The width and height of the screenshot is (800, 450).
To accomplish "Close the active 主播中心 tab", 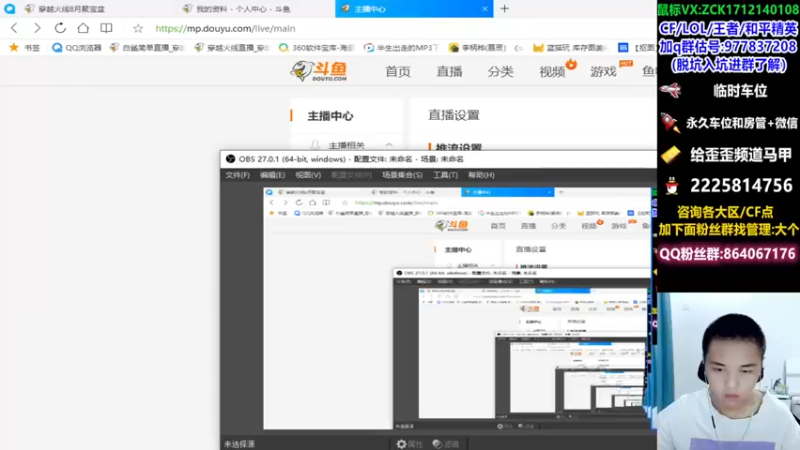I will [x=485, y=9].
